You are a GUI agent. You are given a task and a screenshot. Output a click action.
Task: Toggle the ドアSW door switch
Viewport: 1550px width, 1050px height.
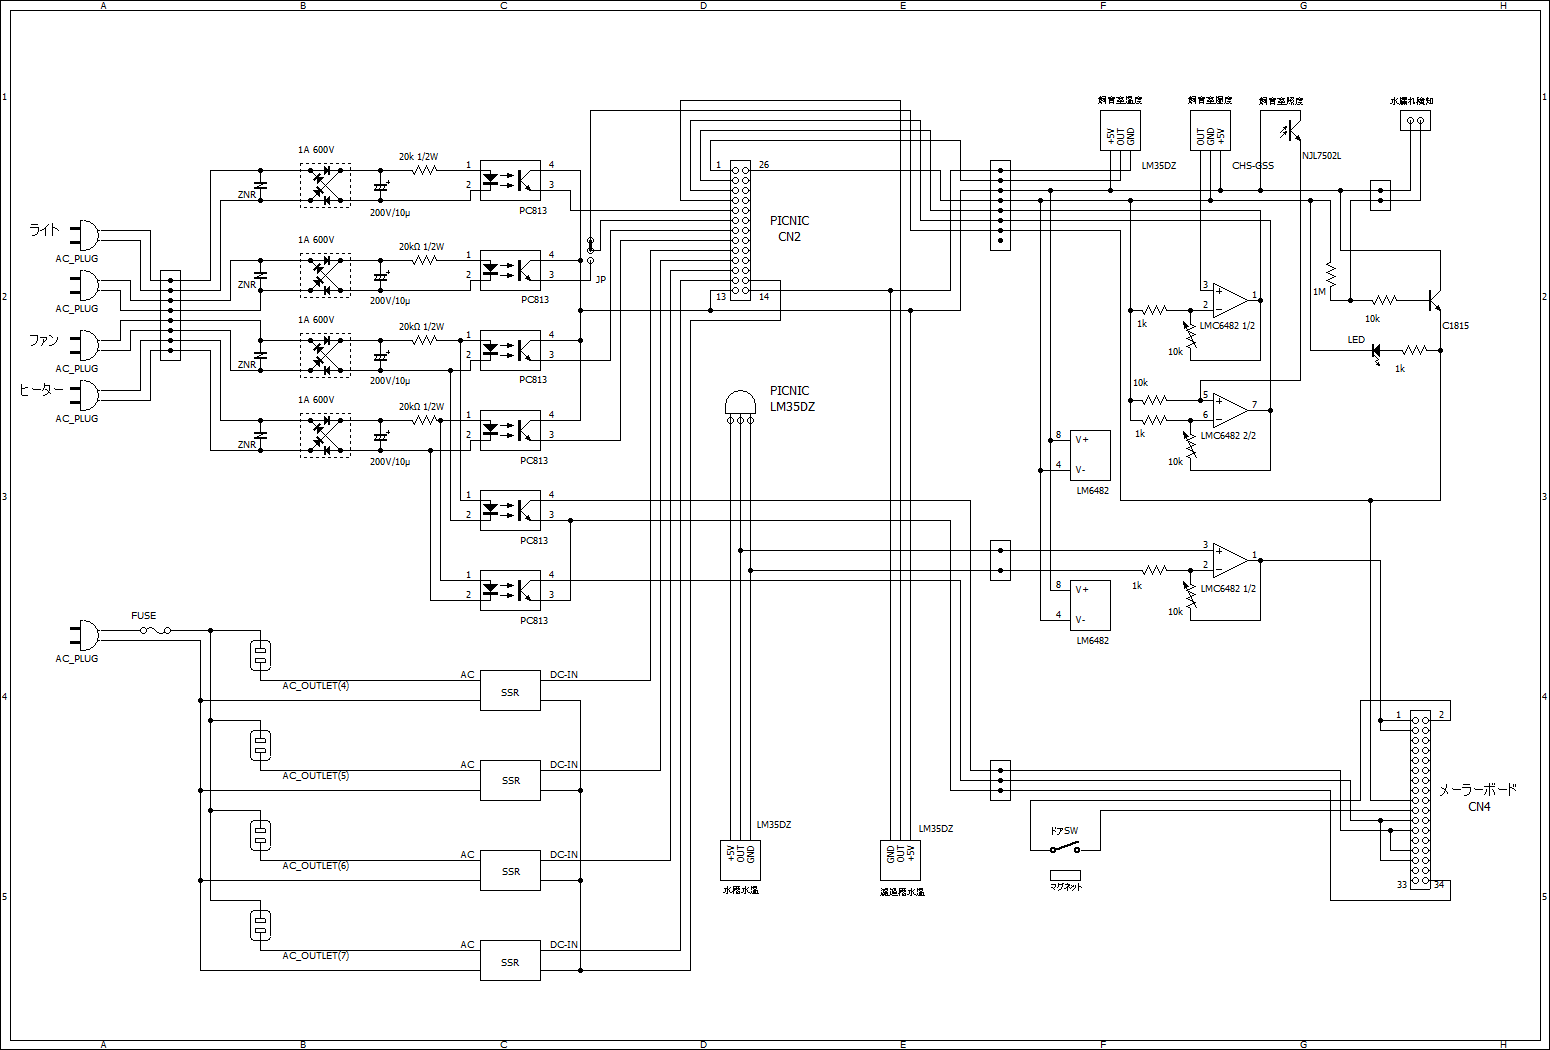click(x=1065, y=849)
